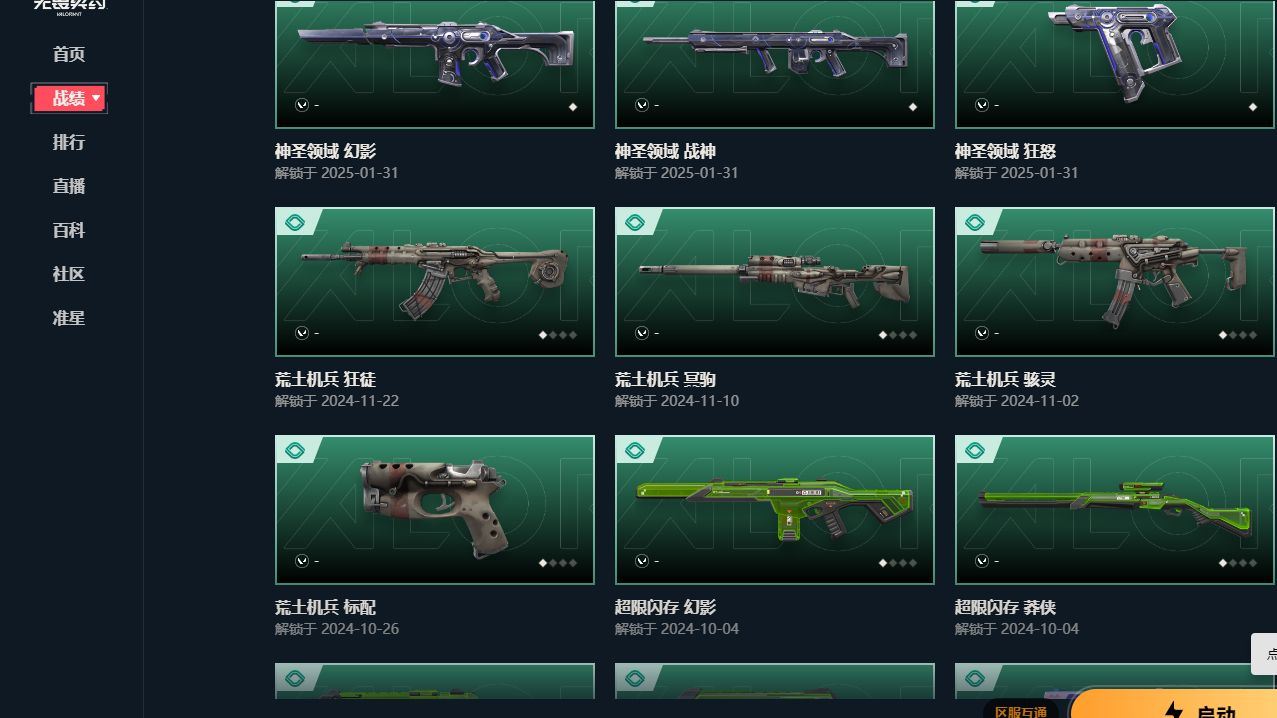The width and height of the screenshot is (1277, 718).
Task: Click the round chevron icon on 神圣领域 幻影
Action: 302,105
